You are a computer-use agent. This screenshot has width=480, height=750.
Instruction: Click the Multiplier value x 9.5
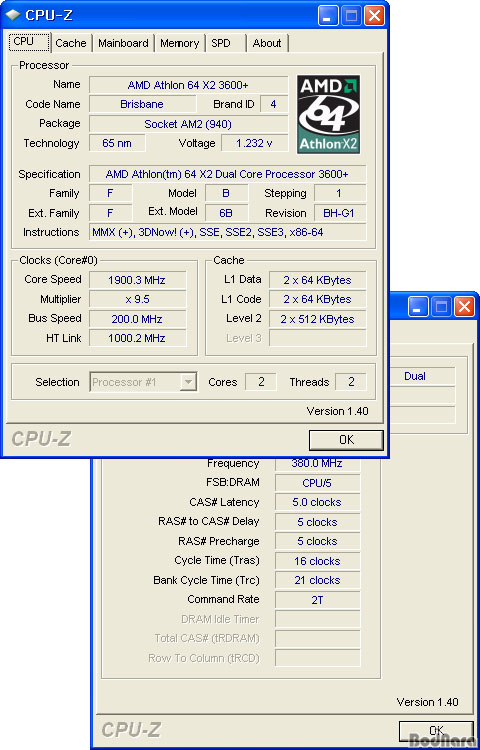pyautogui.click(x=138, y=299)
